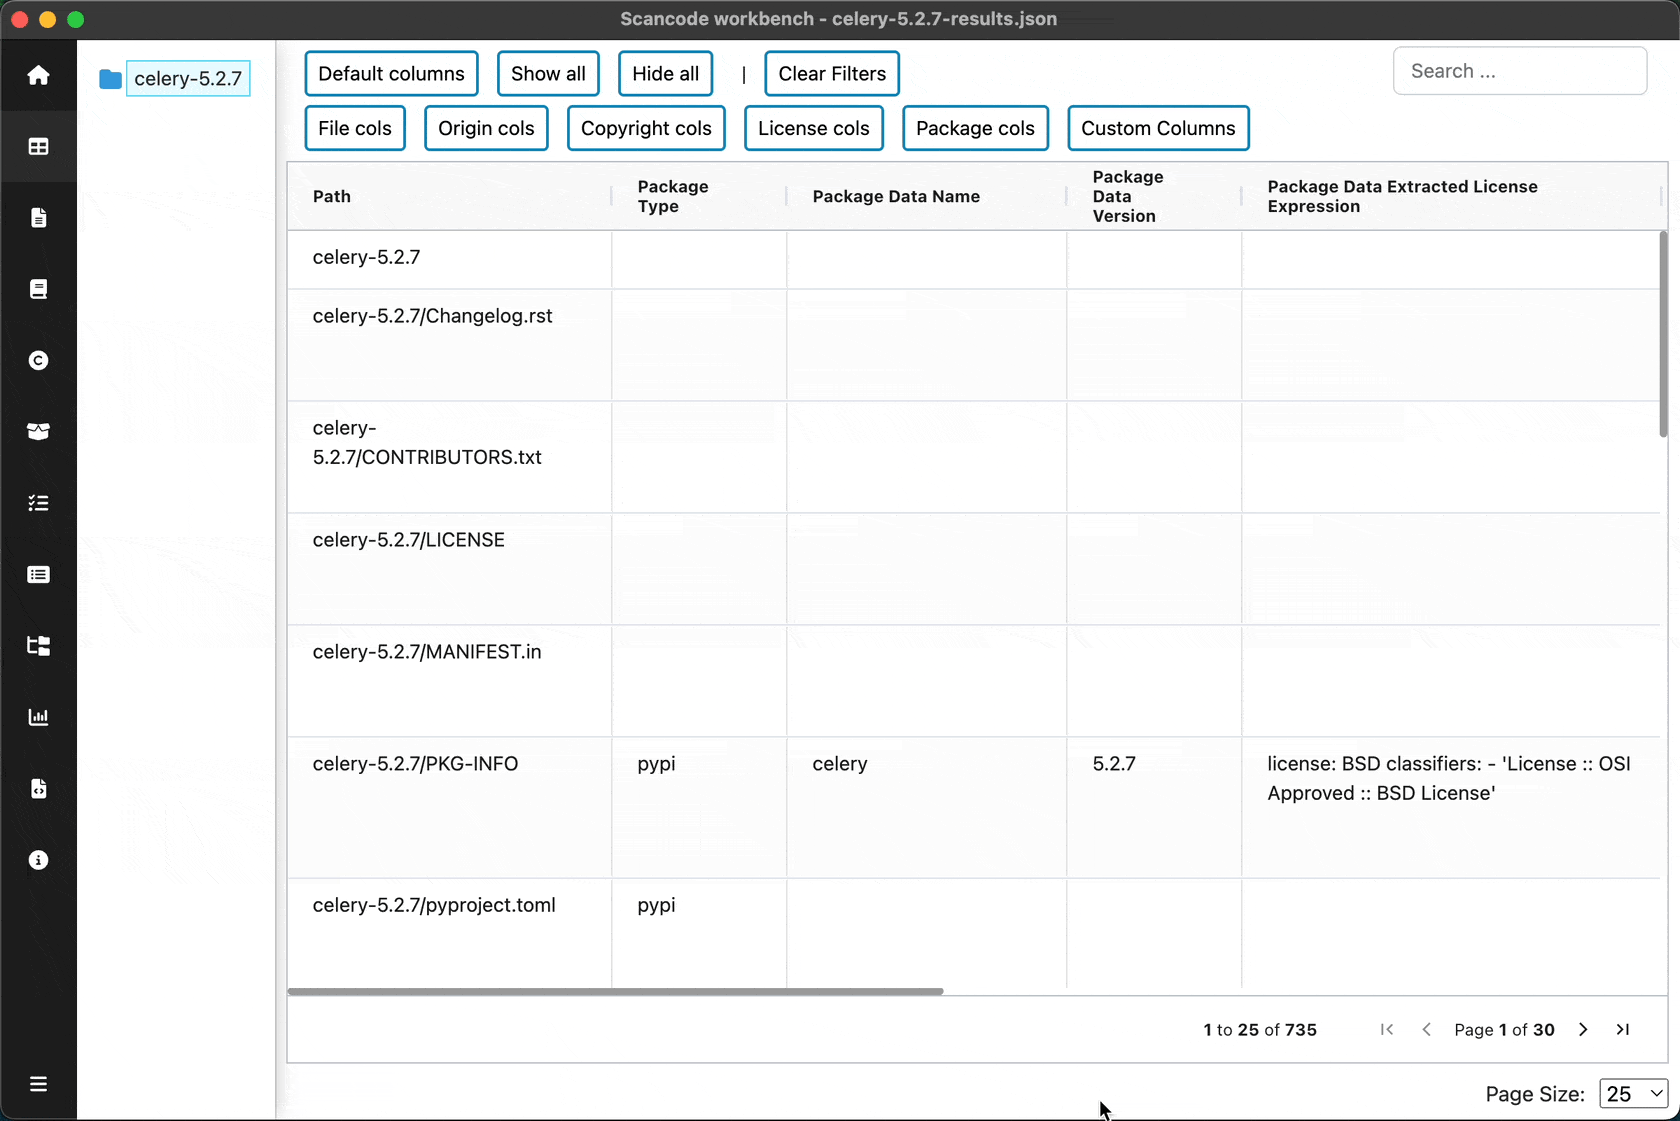Sort by the Path column header
The image size is (1680, 1121).
click(x=449, y=196)
